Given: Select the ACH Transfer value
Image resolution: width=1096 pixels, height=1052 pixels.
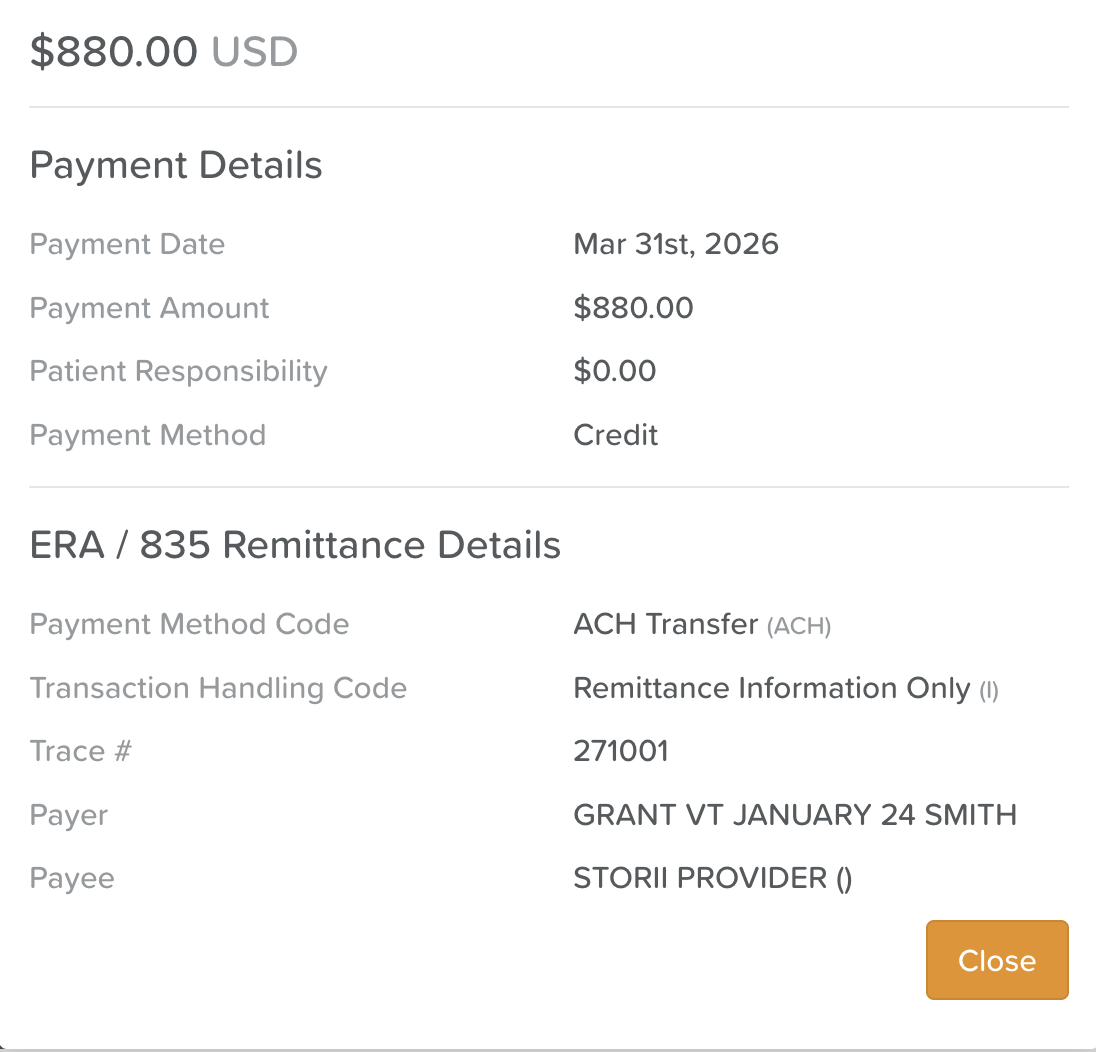Looking at the screenshot, I should click(665, 624).
